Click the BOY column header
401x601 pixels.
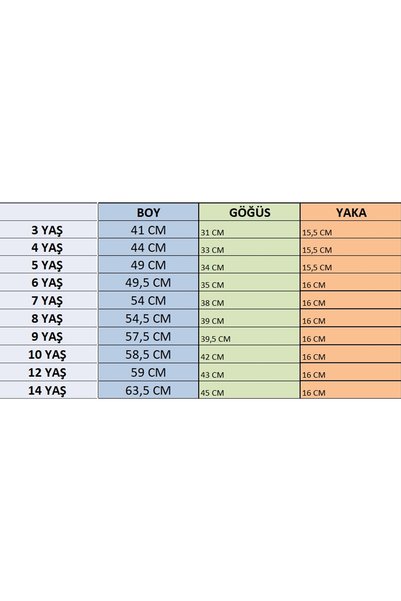coord(148,212)
